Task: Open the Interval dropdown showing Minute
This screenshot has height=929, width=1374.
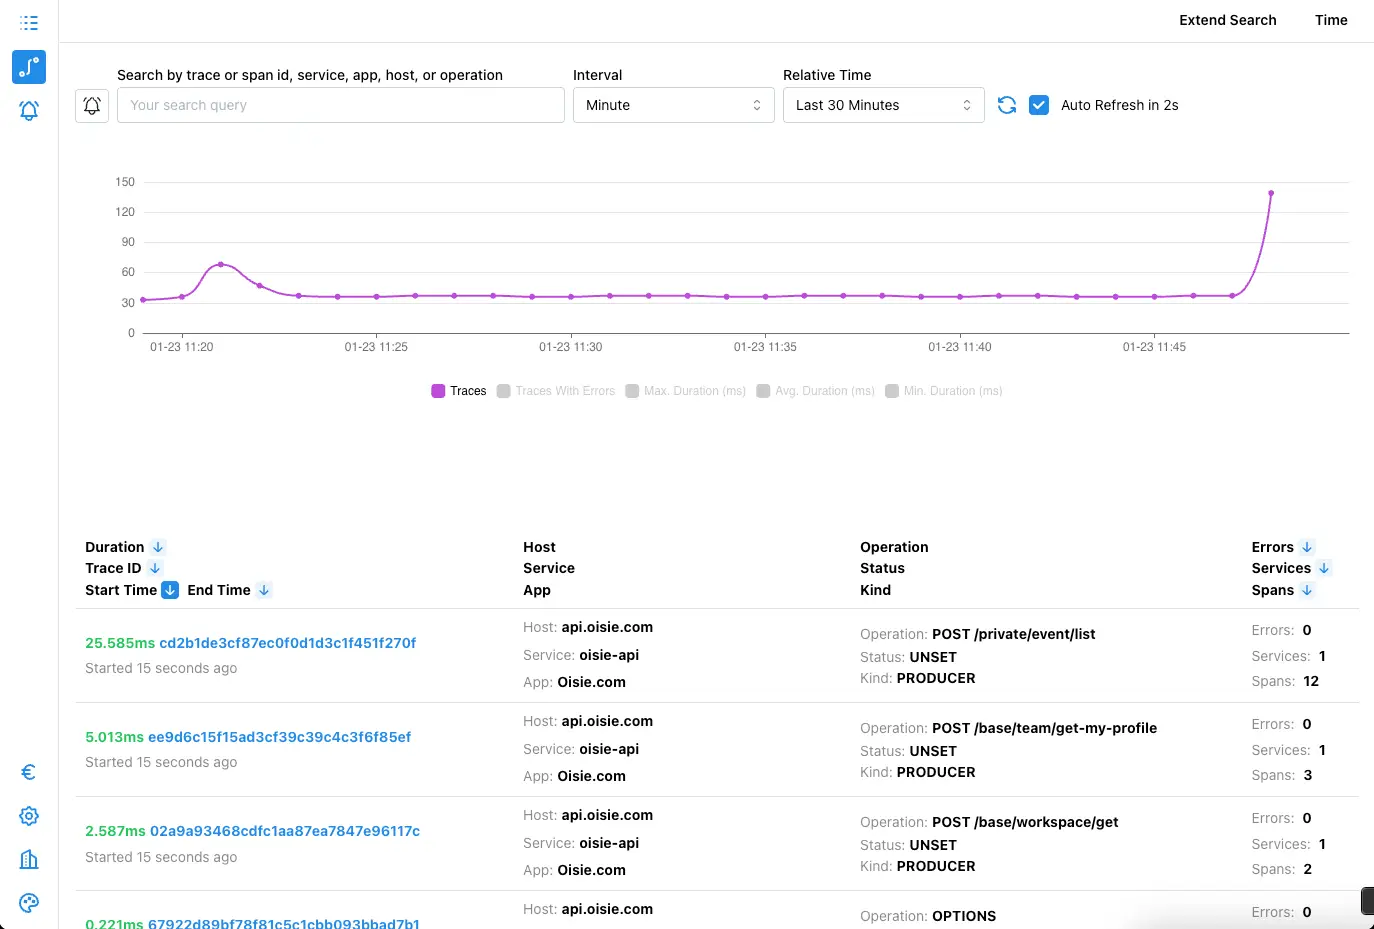Action: pyautogui.click(x=673, y=104)
